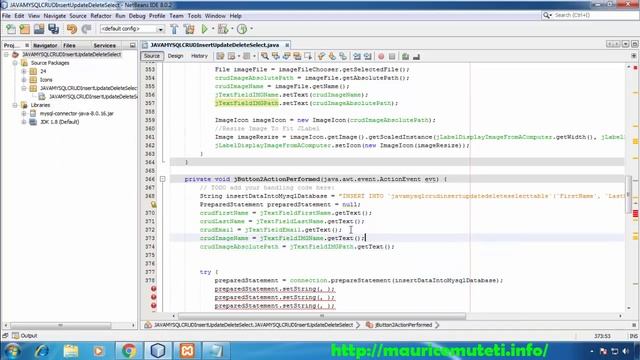Minimize the Projects window group
The image size is (640, 360).
click(132, 45)
